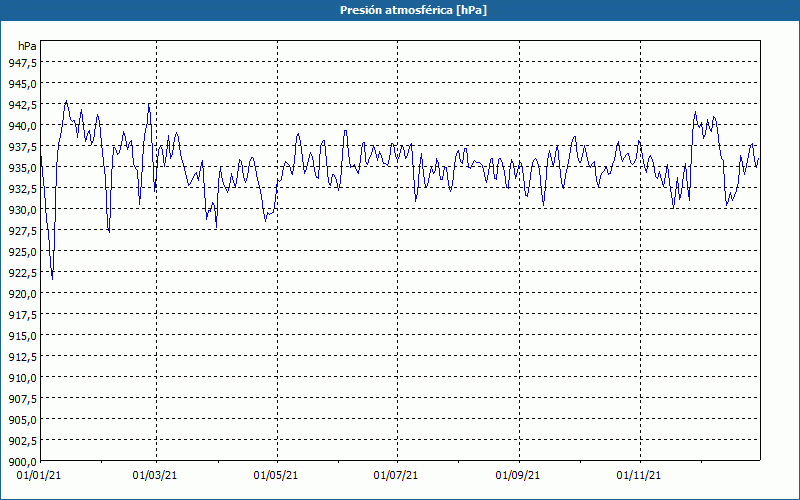This screenshot has width=800, height=500.
Task: Click the 01/09/21 date label
Action: pos(518,476)
